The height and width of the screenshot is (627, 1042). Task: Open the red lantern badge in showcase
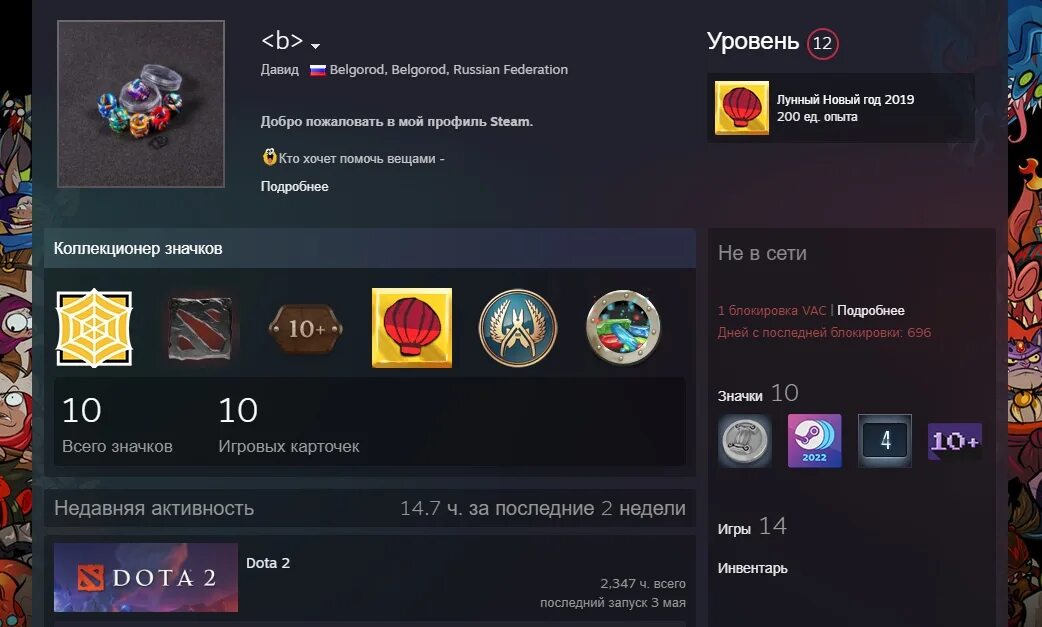coord(412,327)
